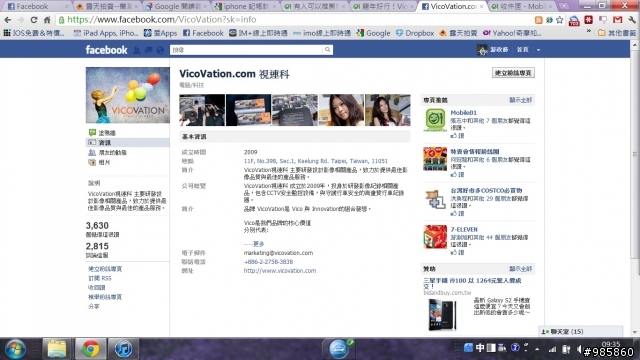Open account dropdown arrow in Facebook header
640x360 pixels.
pos(538,50)
